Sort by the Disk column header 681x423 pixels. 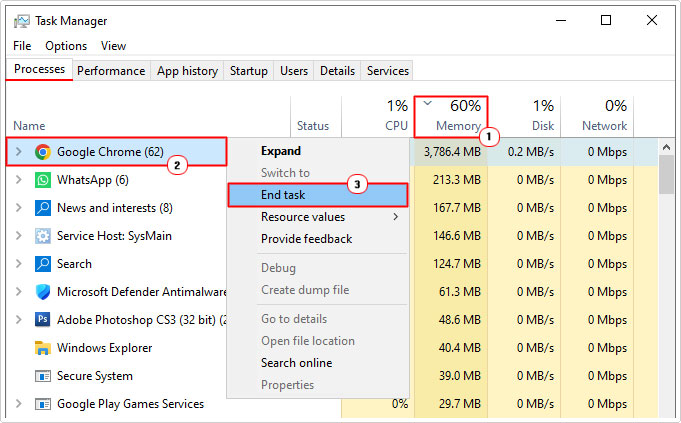(524, 116)
